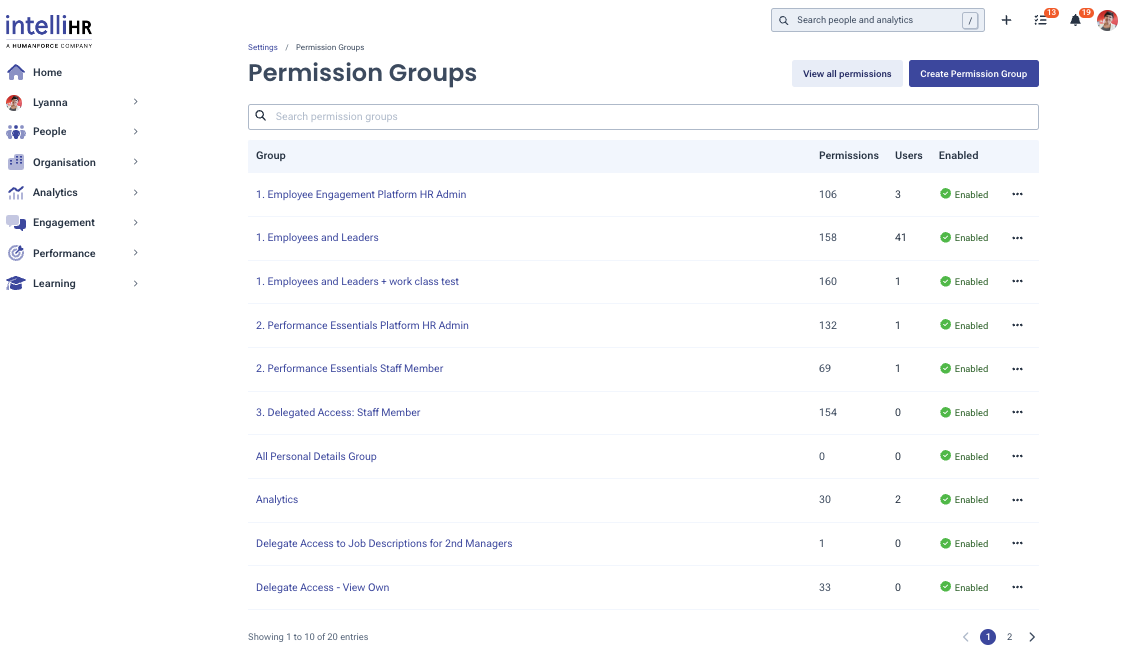Go to page 2 of permission groups

(1009, 636)
